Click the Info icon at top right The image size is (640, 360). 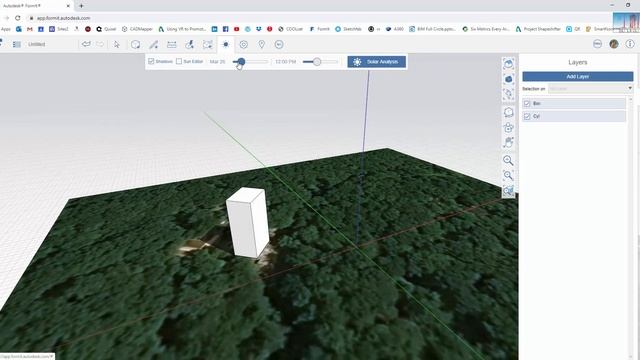point(630,44)
